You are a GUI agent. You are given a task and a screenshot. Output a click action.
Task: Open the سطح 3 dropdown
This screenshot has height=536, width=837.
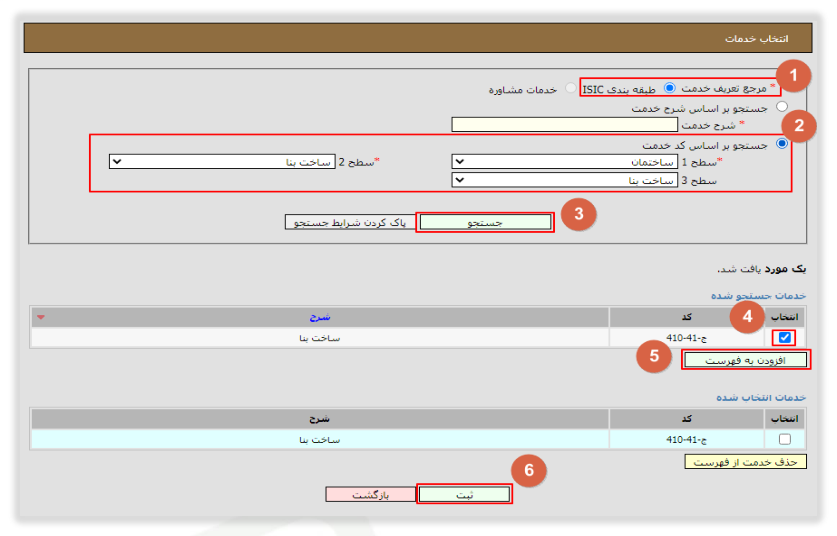tap(564, 180)
